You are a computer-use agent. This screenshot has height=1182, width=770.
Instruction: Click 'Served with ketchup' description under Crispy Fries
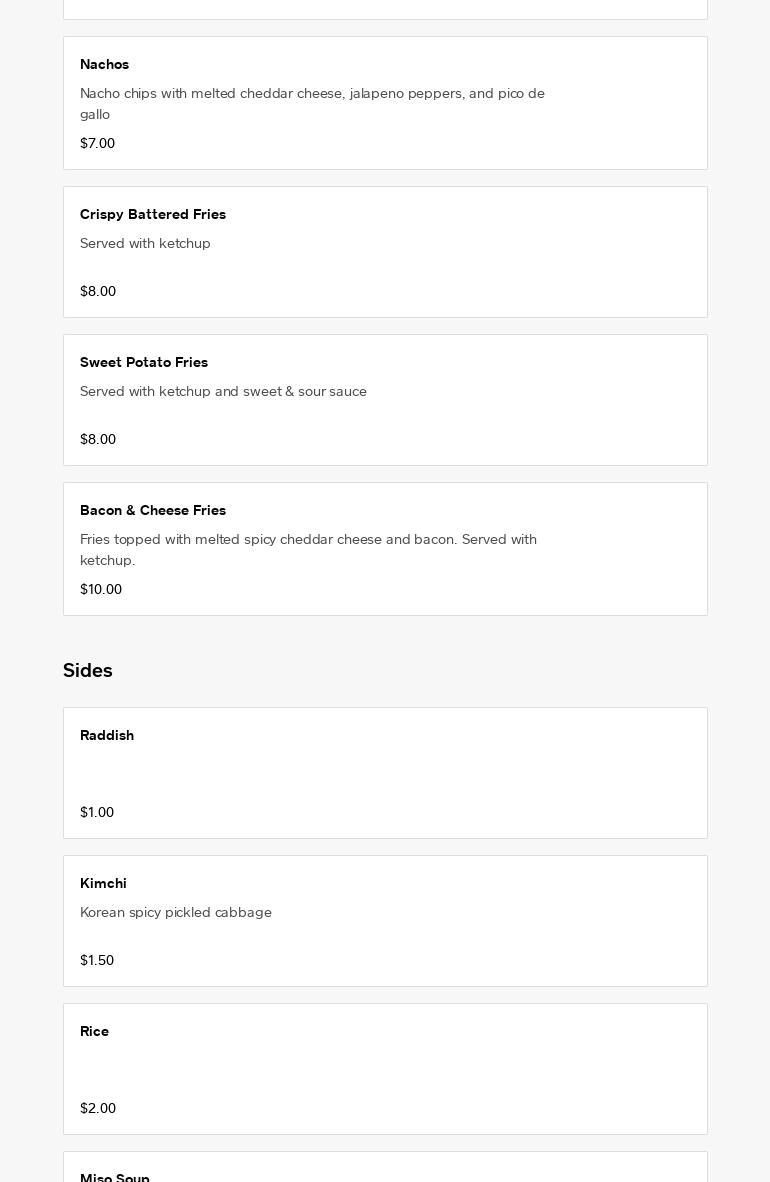[145, 243]
